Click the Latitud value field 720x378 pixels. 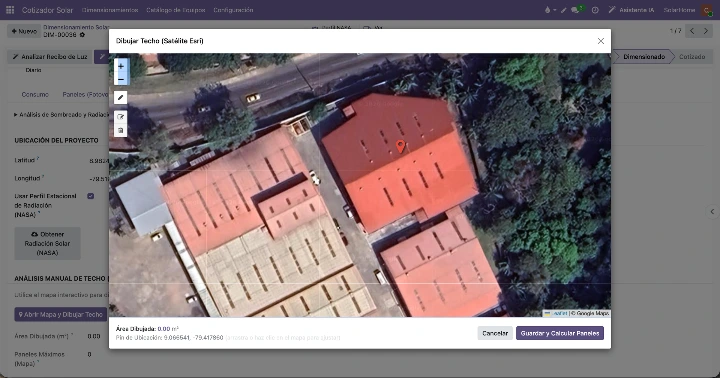tap(99, 161)
